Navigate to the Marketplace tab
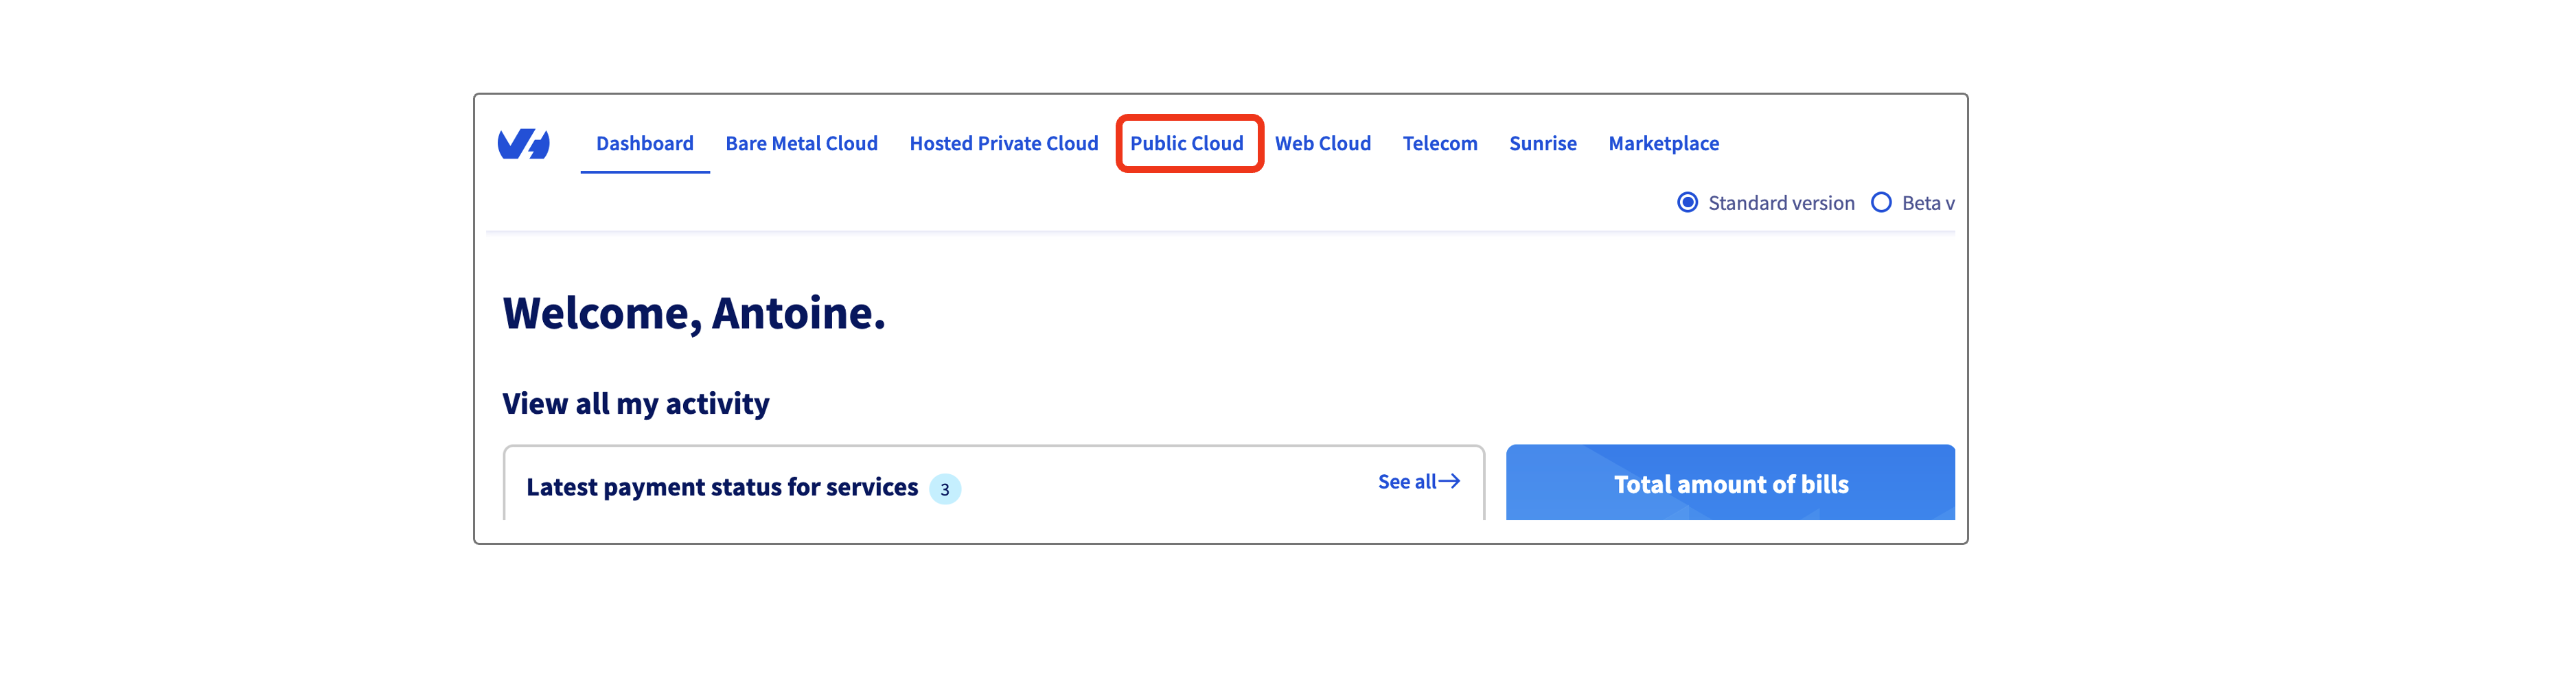 (1663, 144)
